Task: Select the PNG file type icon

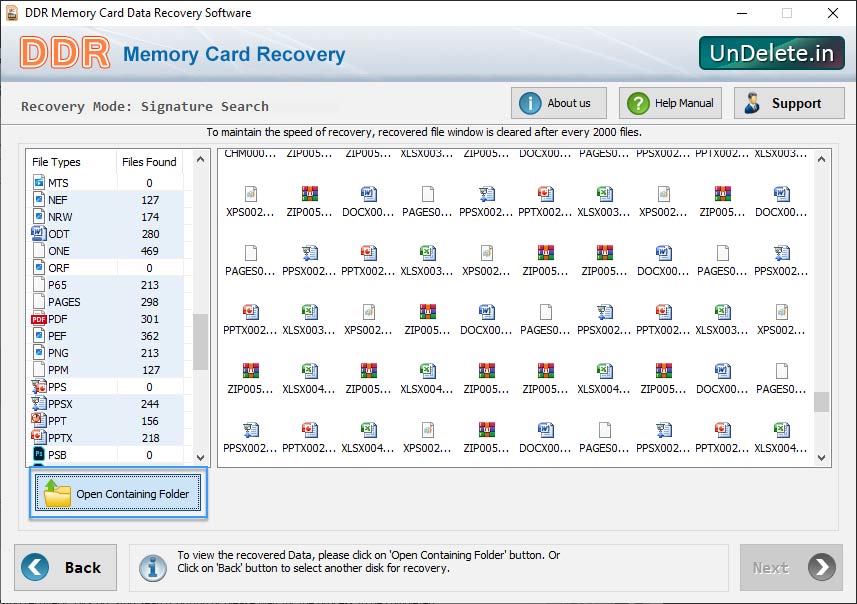Action: pos(39,352)
